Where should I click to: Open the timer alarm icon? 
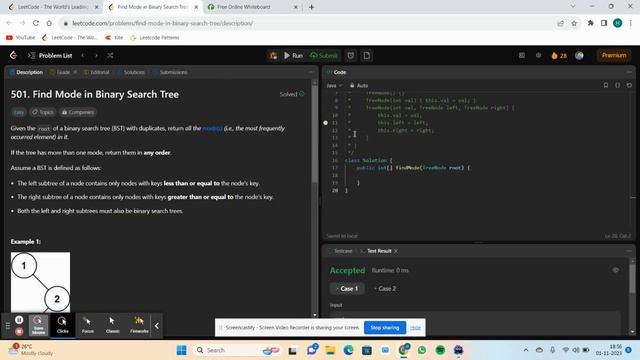(351, 56)
